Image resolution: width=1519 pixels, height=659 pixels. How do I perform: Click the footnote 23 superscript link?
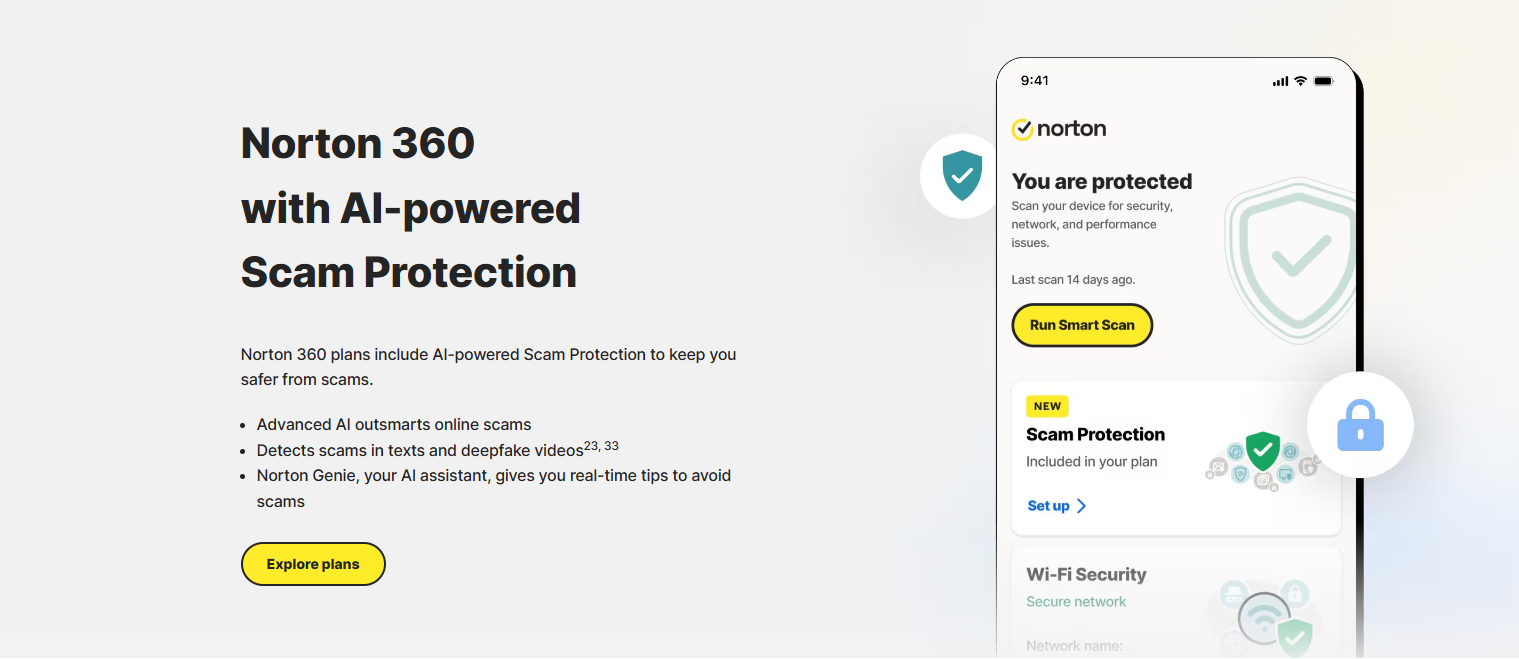pos(592,444)
